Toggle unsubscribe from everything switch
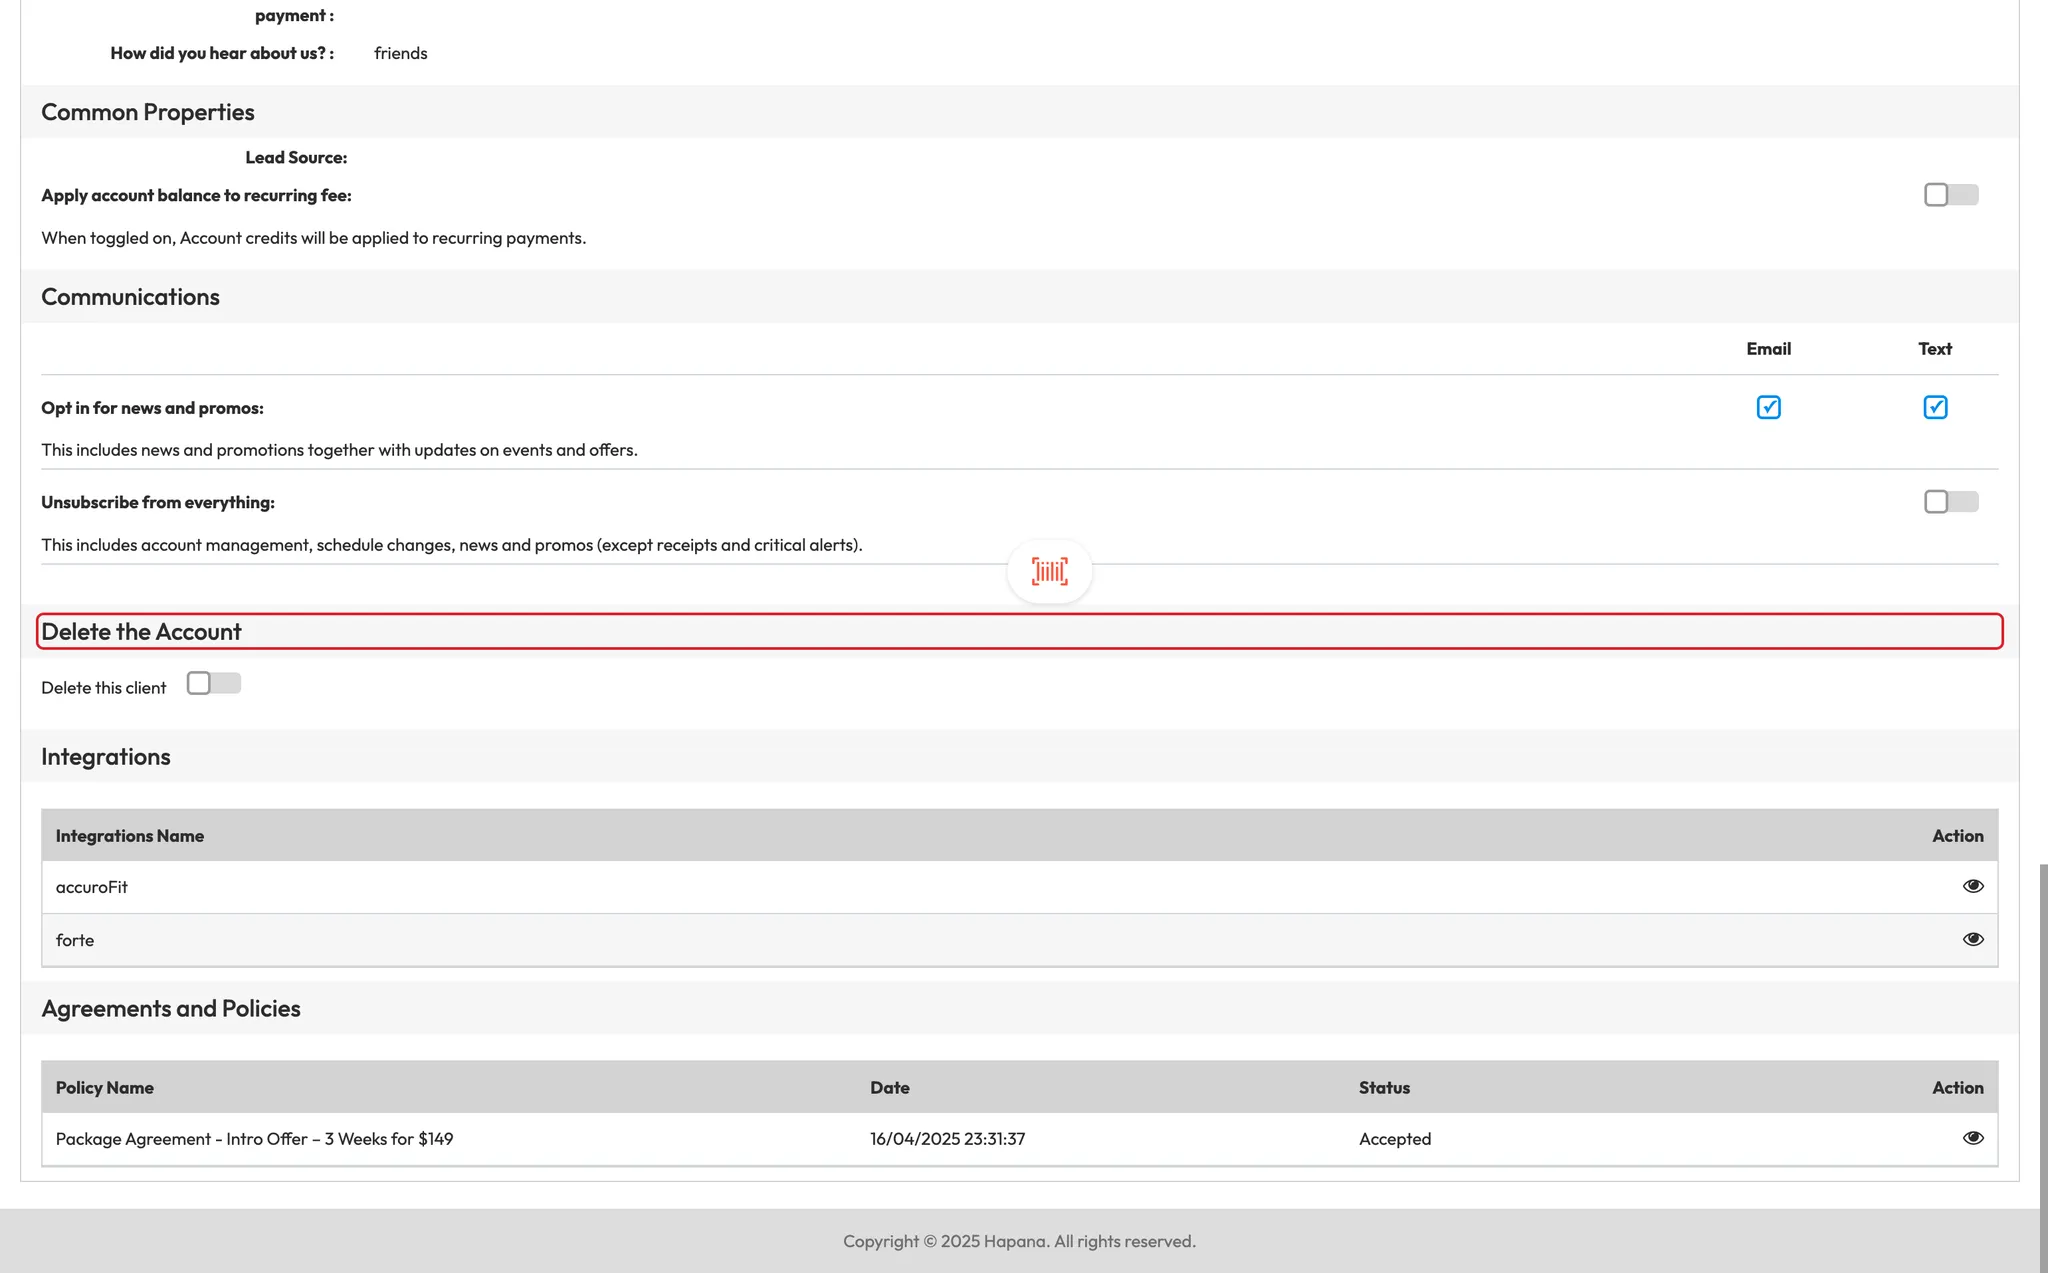This screenshot has height=1273, width=2048. tap(1950, 502)
